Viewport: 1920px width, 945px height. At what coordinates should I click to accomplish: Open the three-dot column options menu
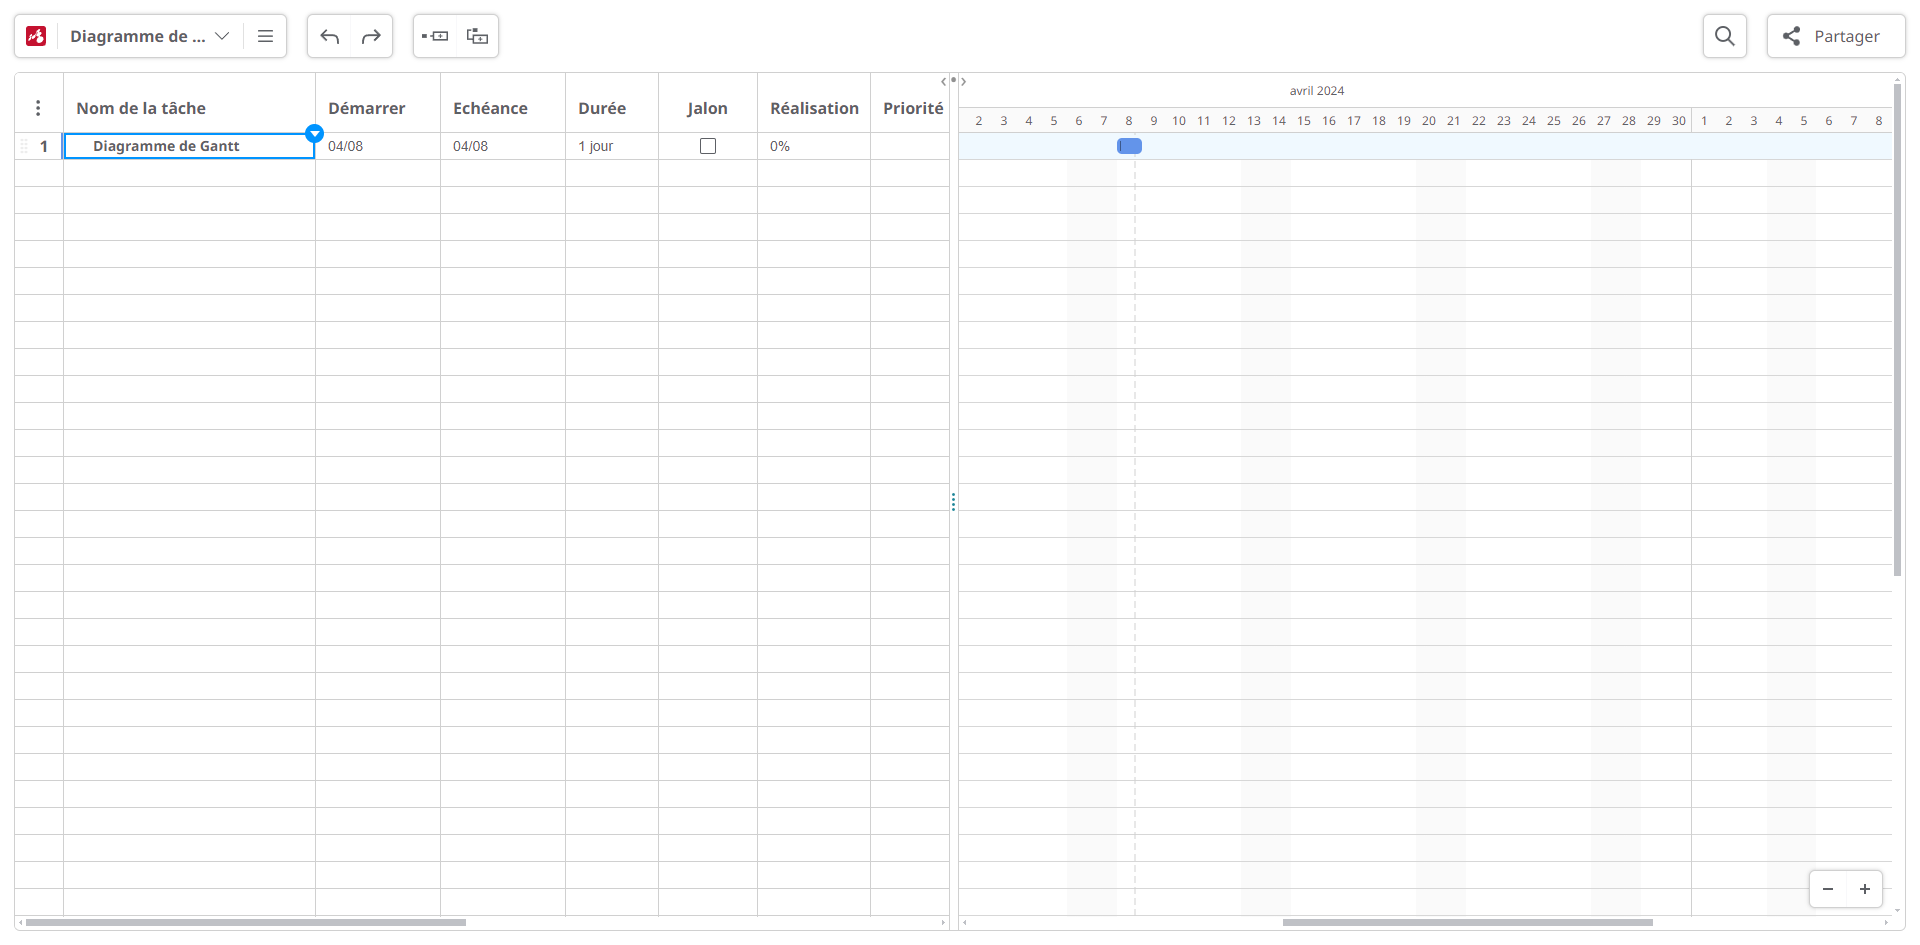coord(38,108)
